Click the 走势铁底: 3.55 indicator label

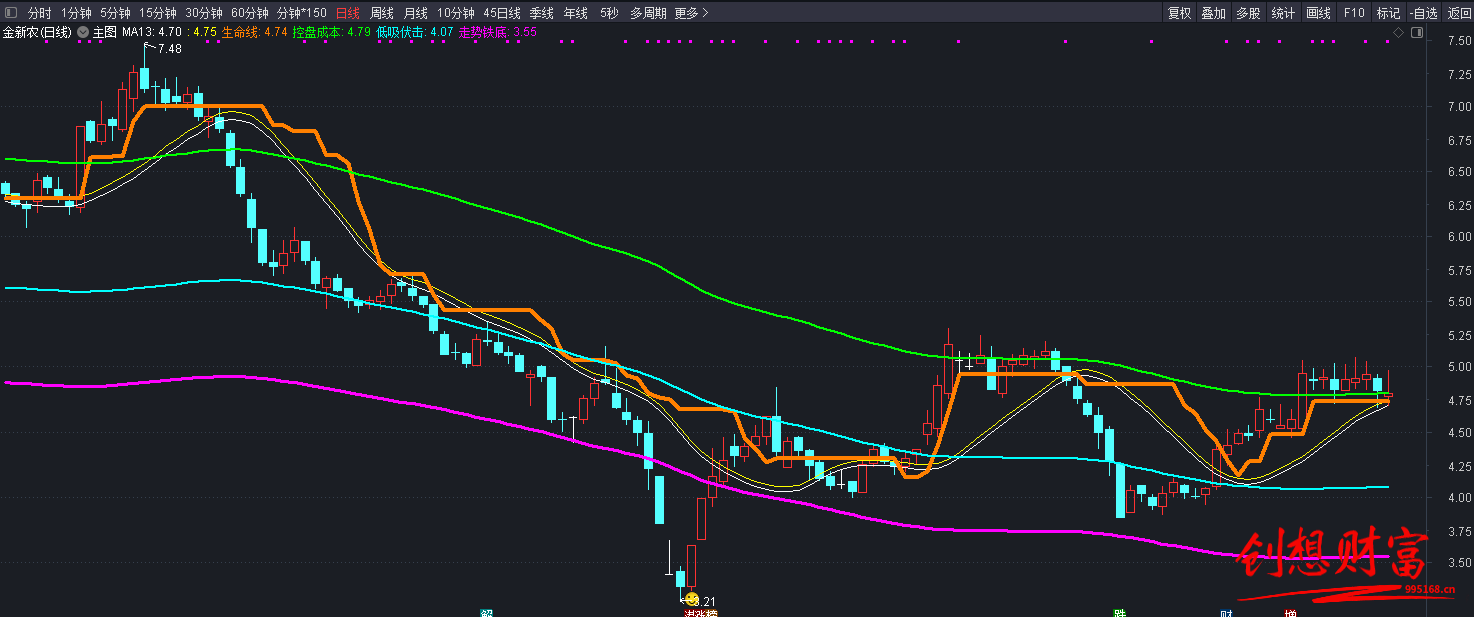pyautogui.click(x=497, y=32)
